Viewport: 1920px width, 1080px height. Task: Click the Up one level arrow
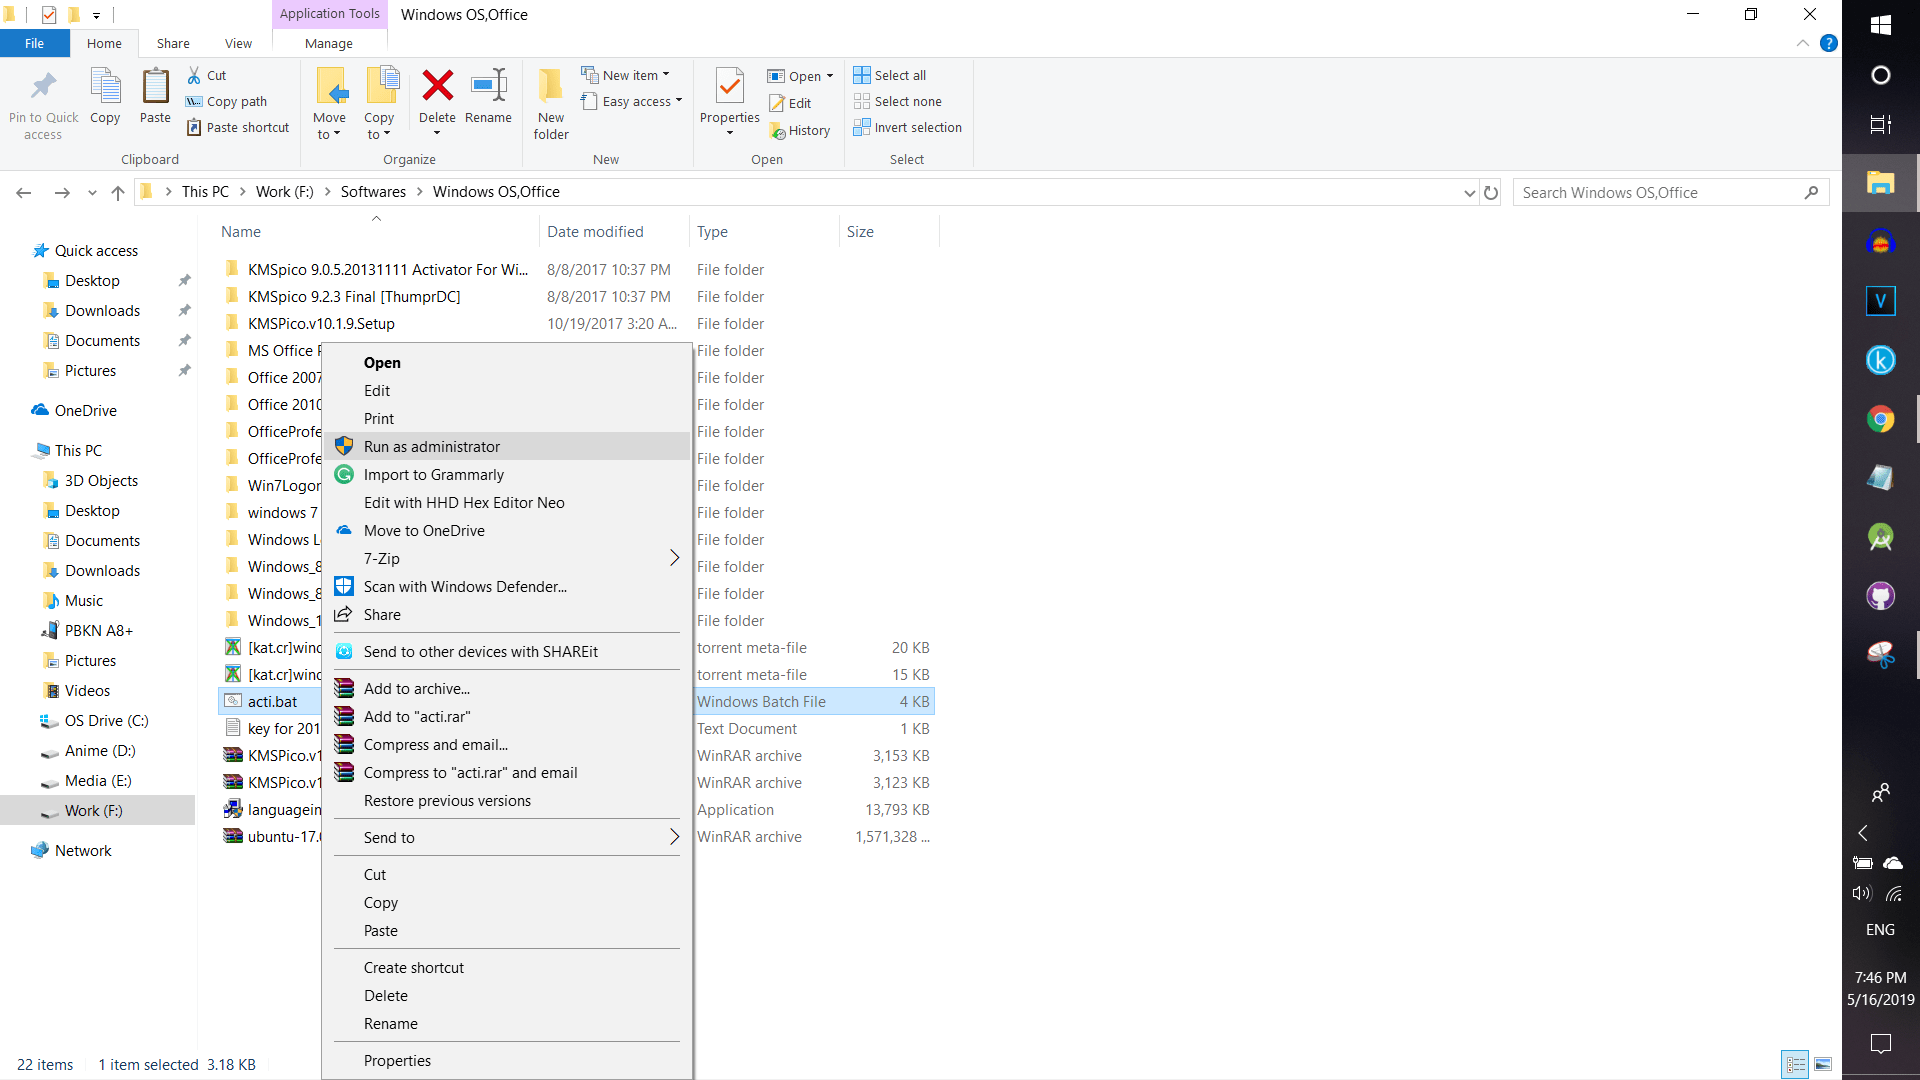(x=118, y=193)
